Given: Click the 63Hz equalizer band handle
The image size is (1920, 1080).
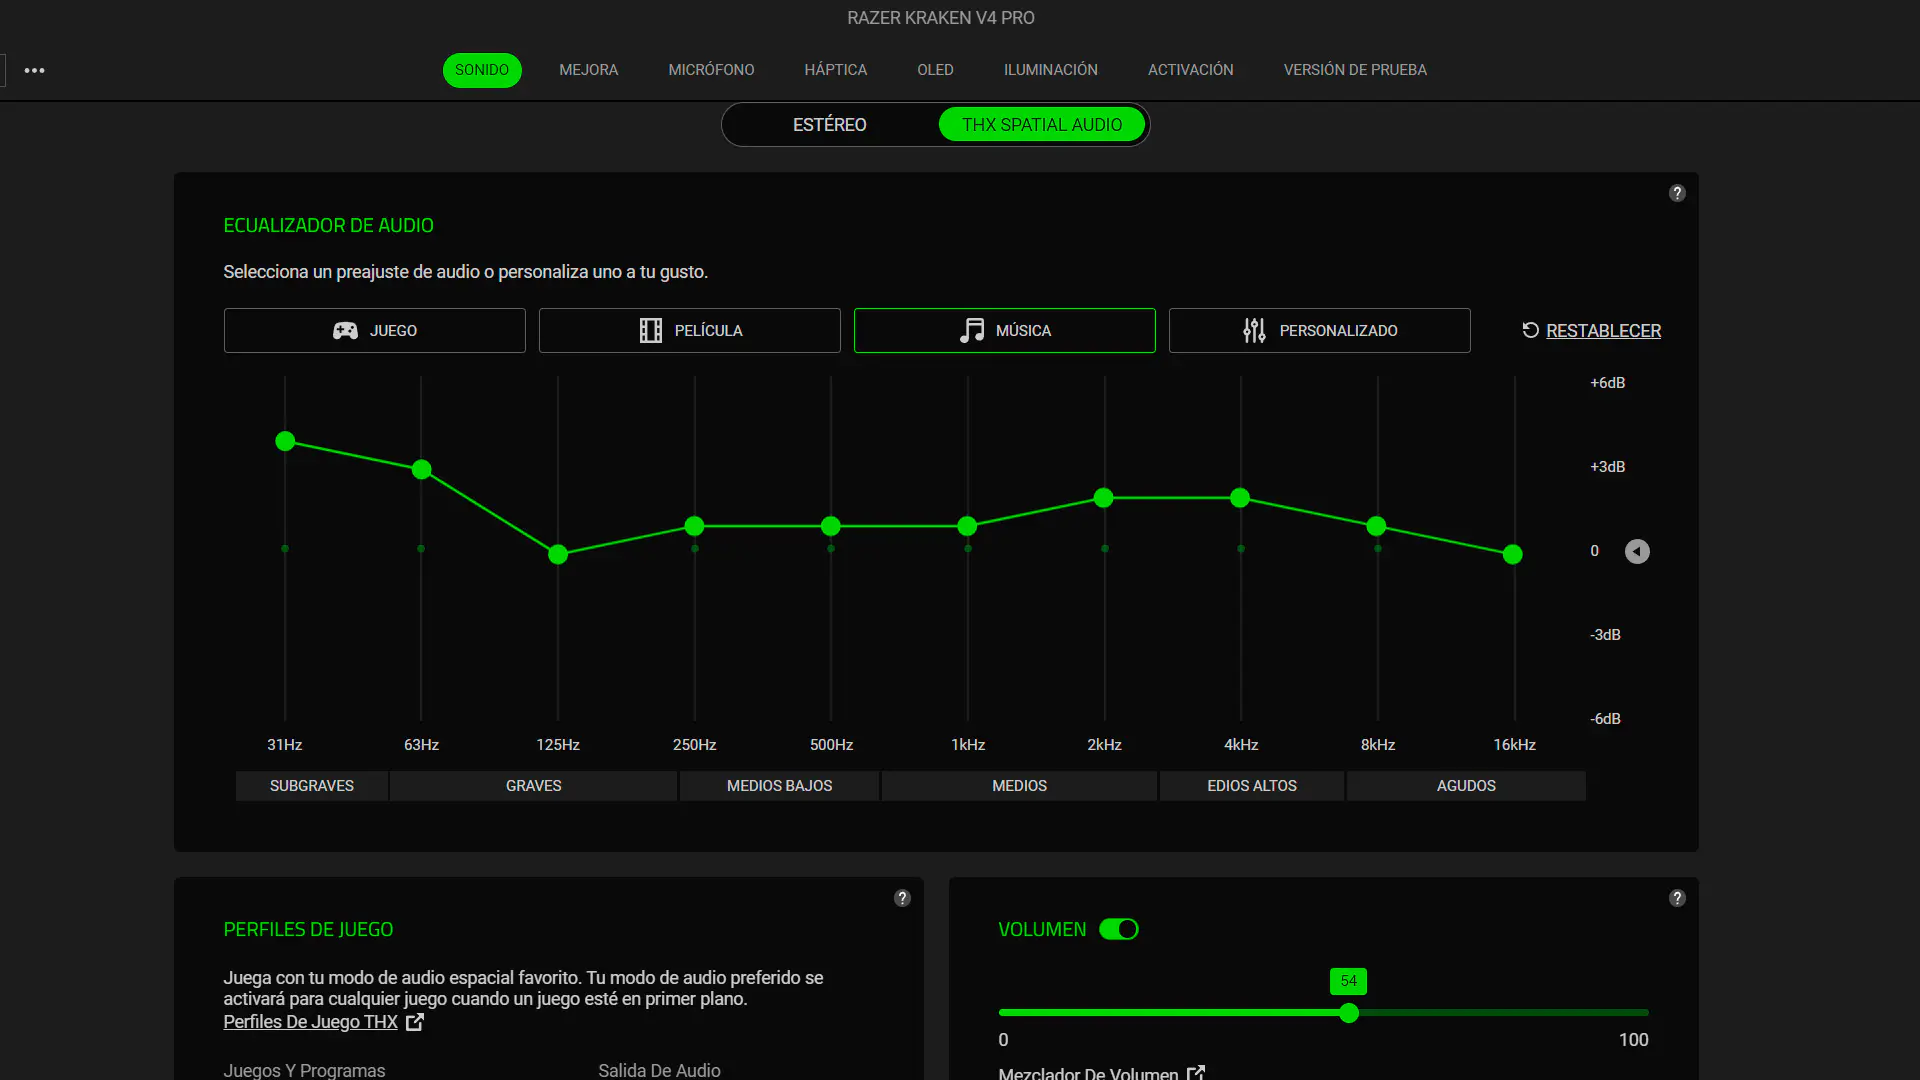Looking at the screenshot, I should click(x=421, y=469).
